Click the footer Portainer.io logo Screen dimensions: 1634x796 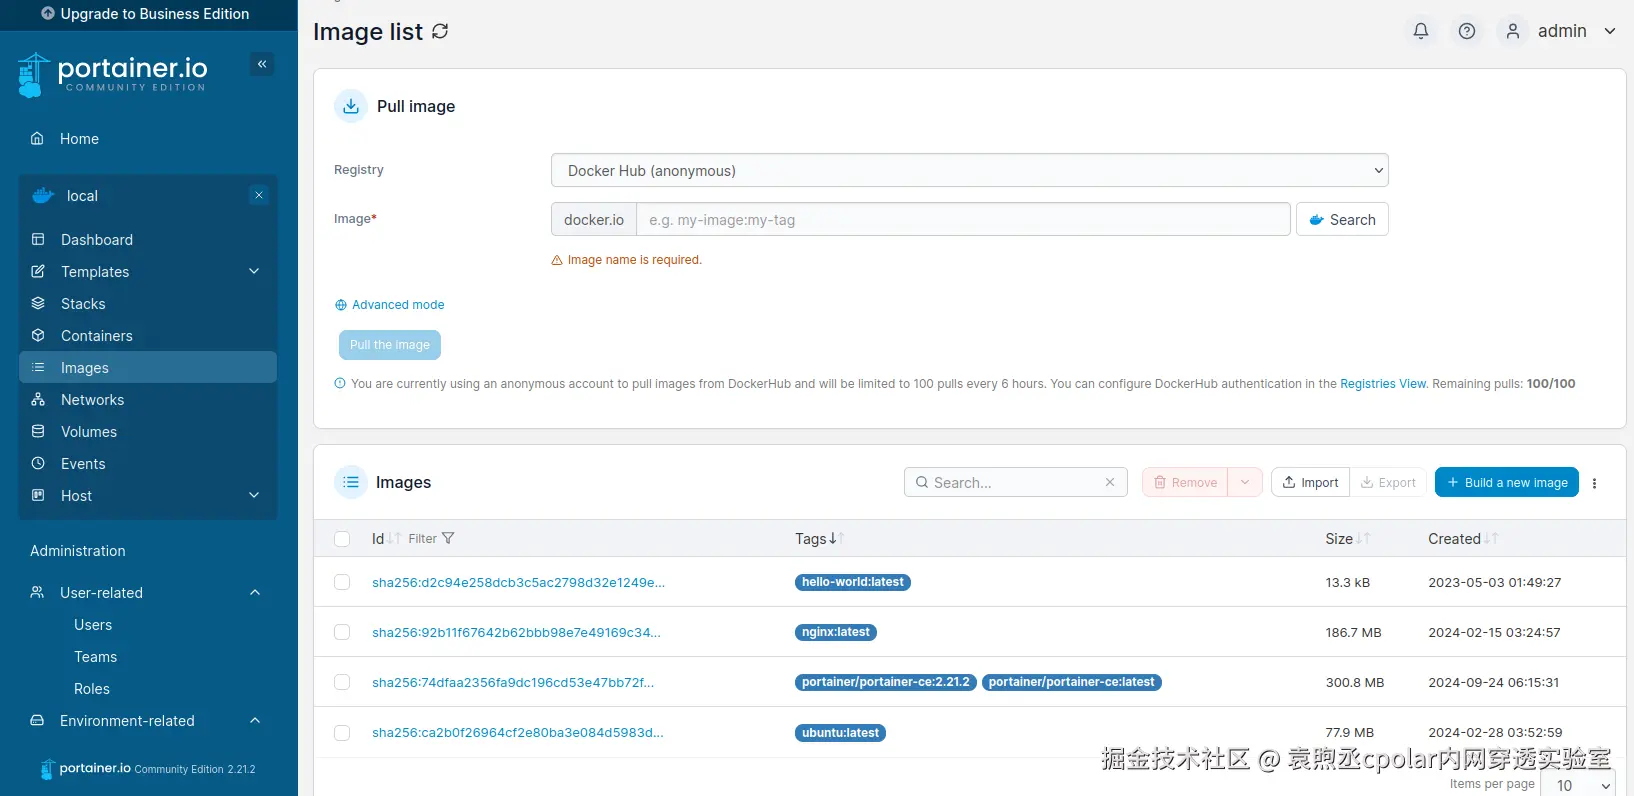[86, 768]
